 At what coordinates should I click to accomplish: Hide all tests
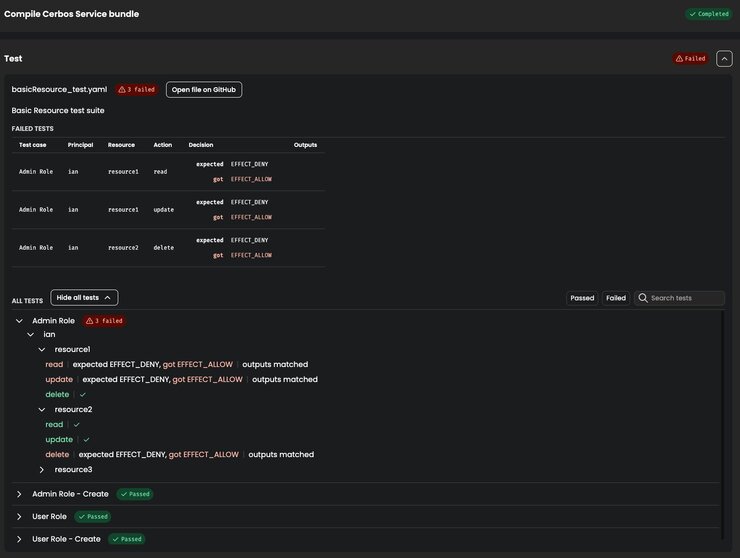(84, 297)
